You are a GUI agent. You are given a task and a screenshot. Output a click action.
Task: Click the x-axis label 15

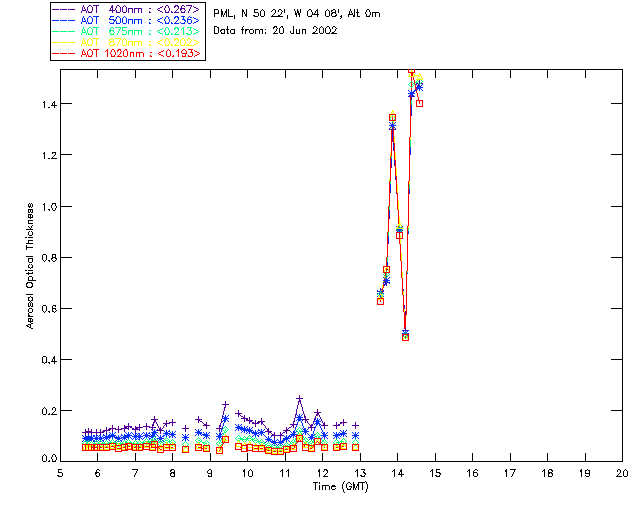point(435,473)
